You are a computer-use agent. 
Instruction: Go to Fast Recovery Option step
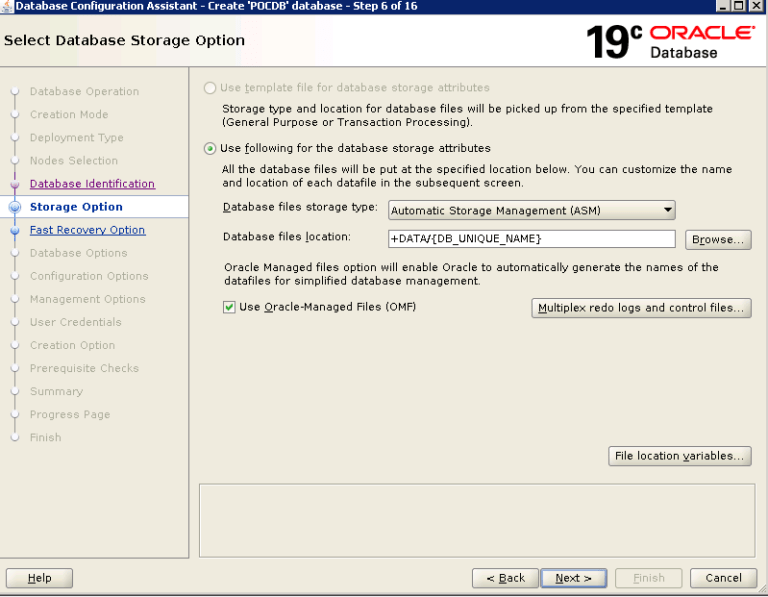point(87,230)
